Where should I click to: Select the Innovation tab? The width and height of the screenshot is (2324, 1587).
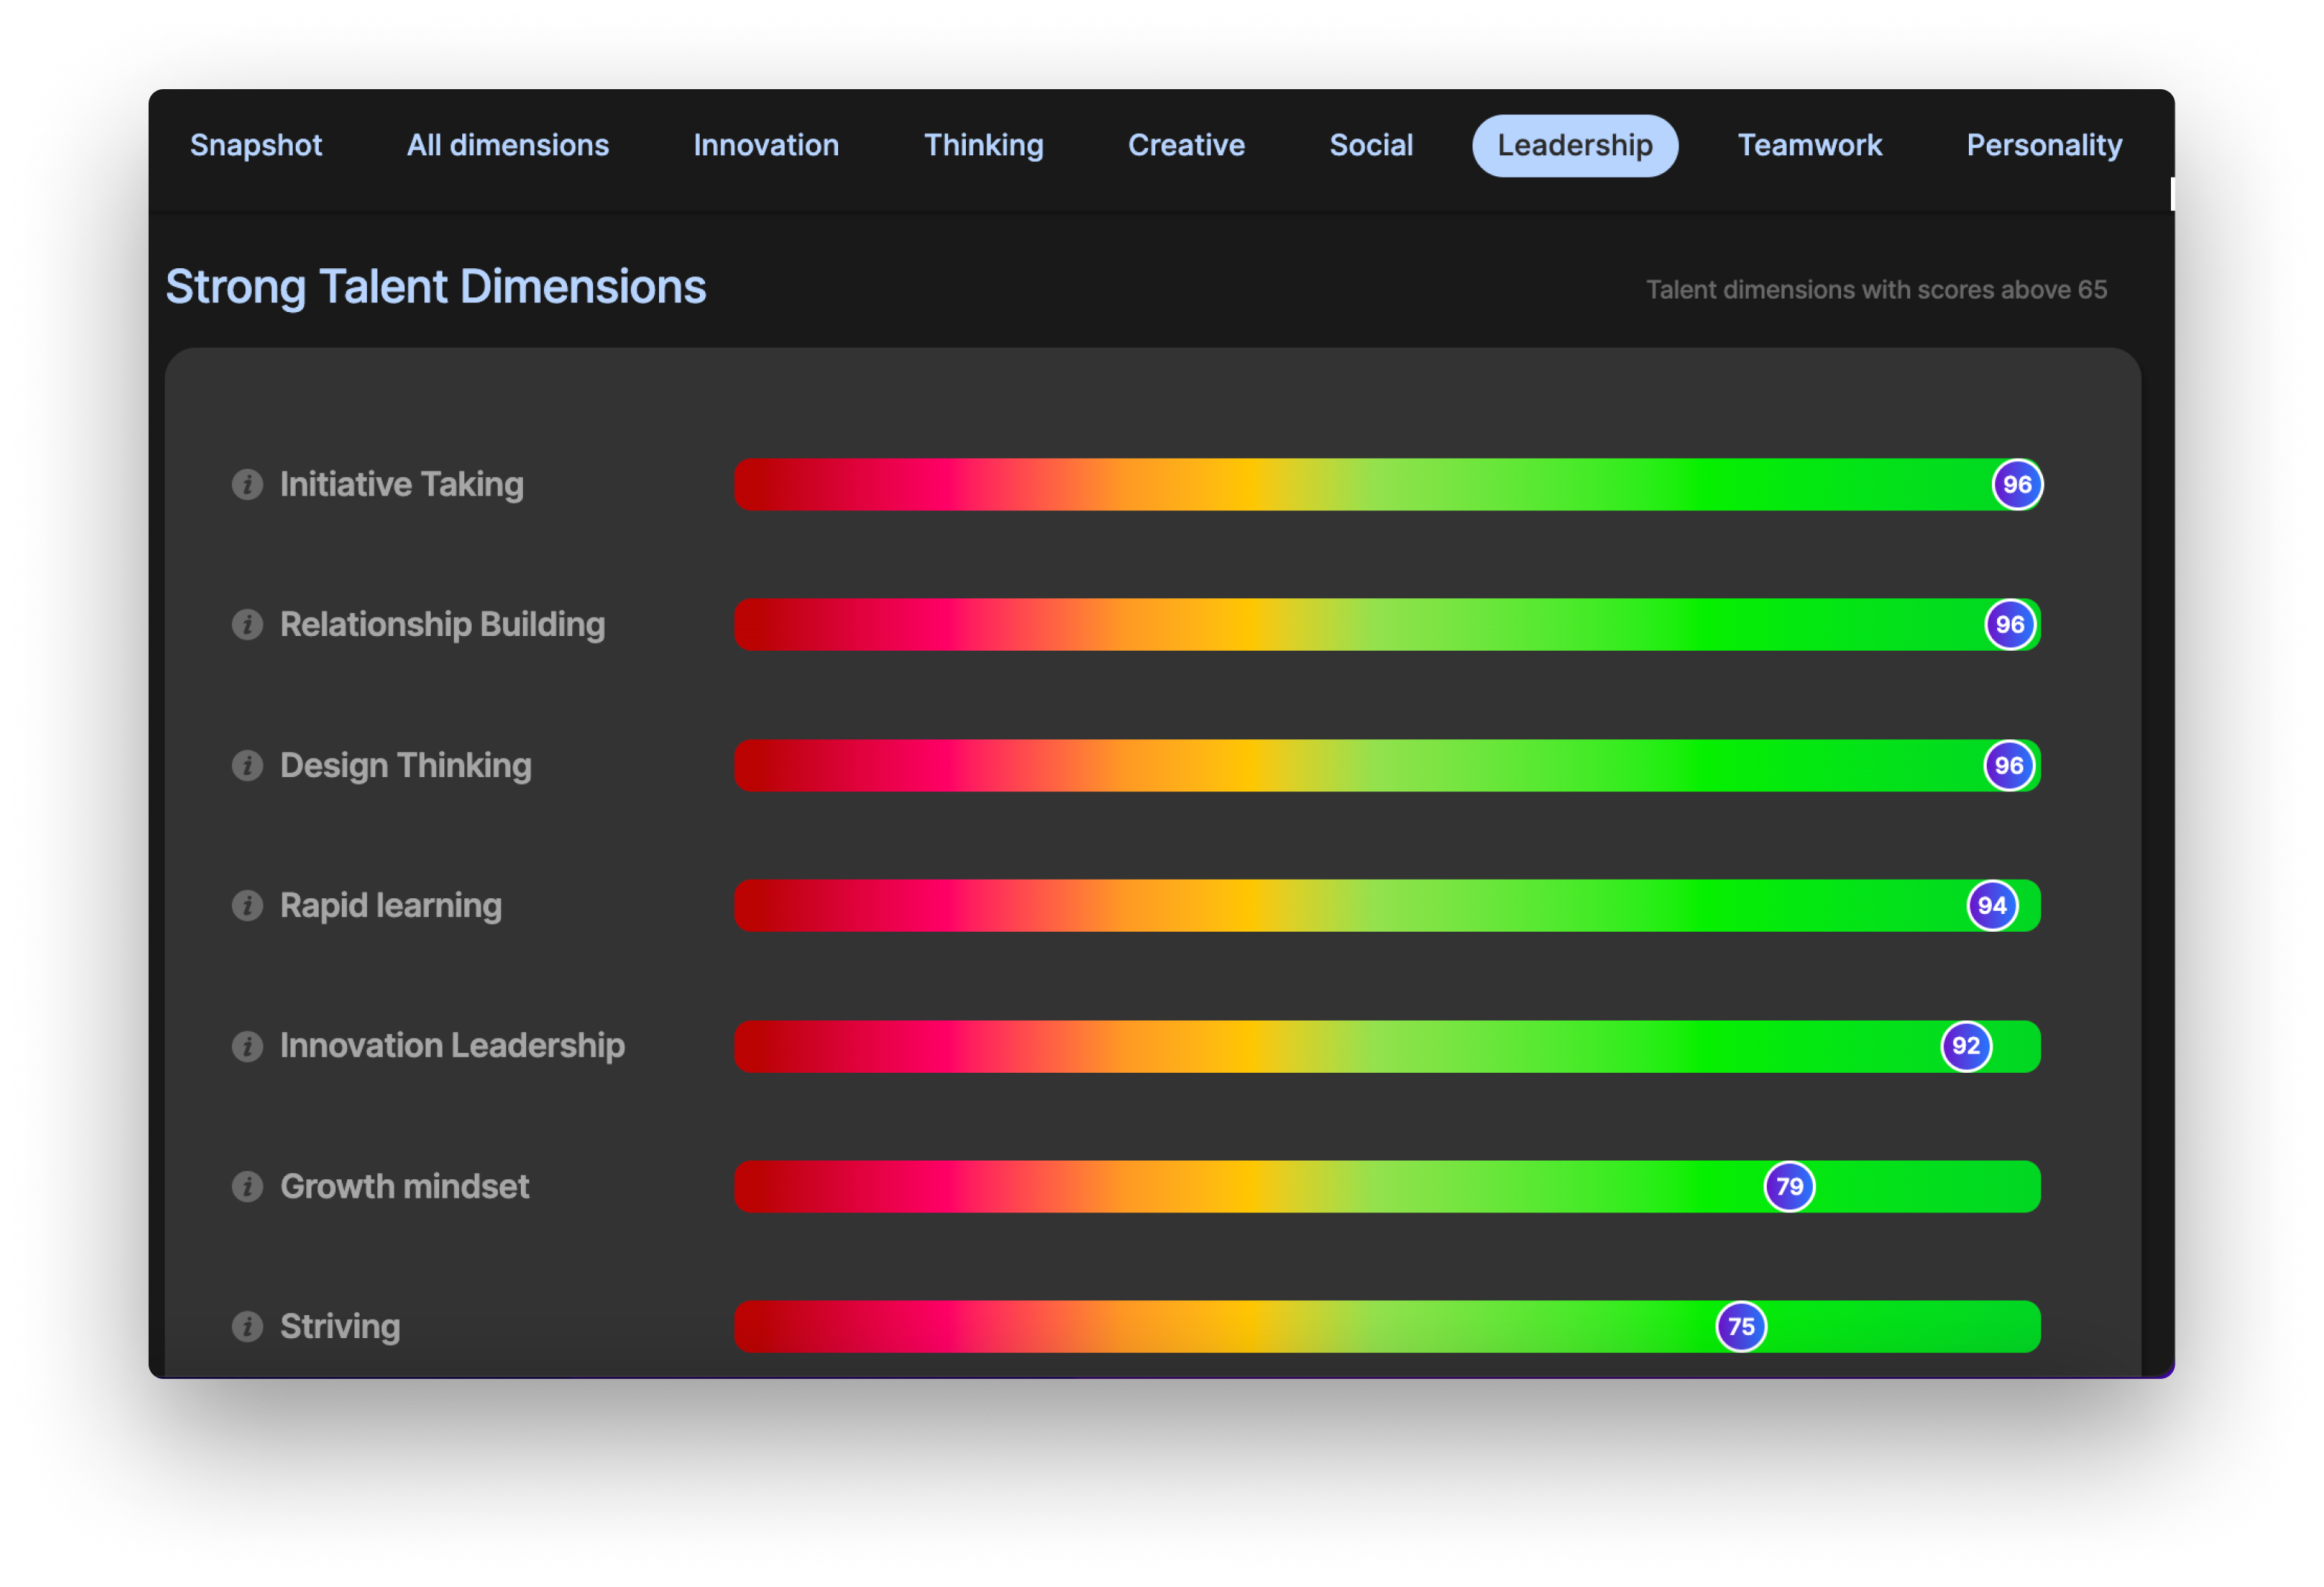click(766, 145)
